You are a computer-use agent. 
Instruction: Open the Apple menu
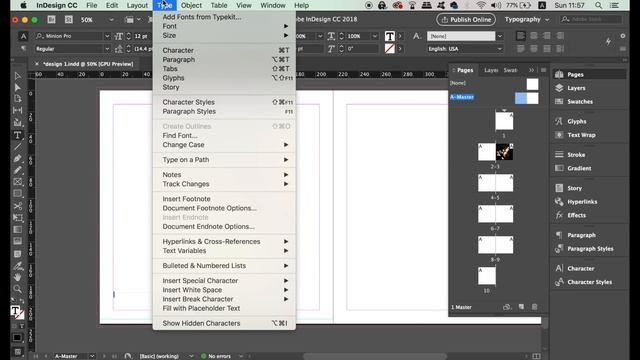[x=23, y=5]
